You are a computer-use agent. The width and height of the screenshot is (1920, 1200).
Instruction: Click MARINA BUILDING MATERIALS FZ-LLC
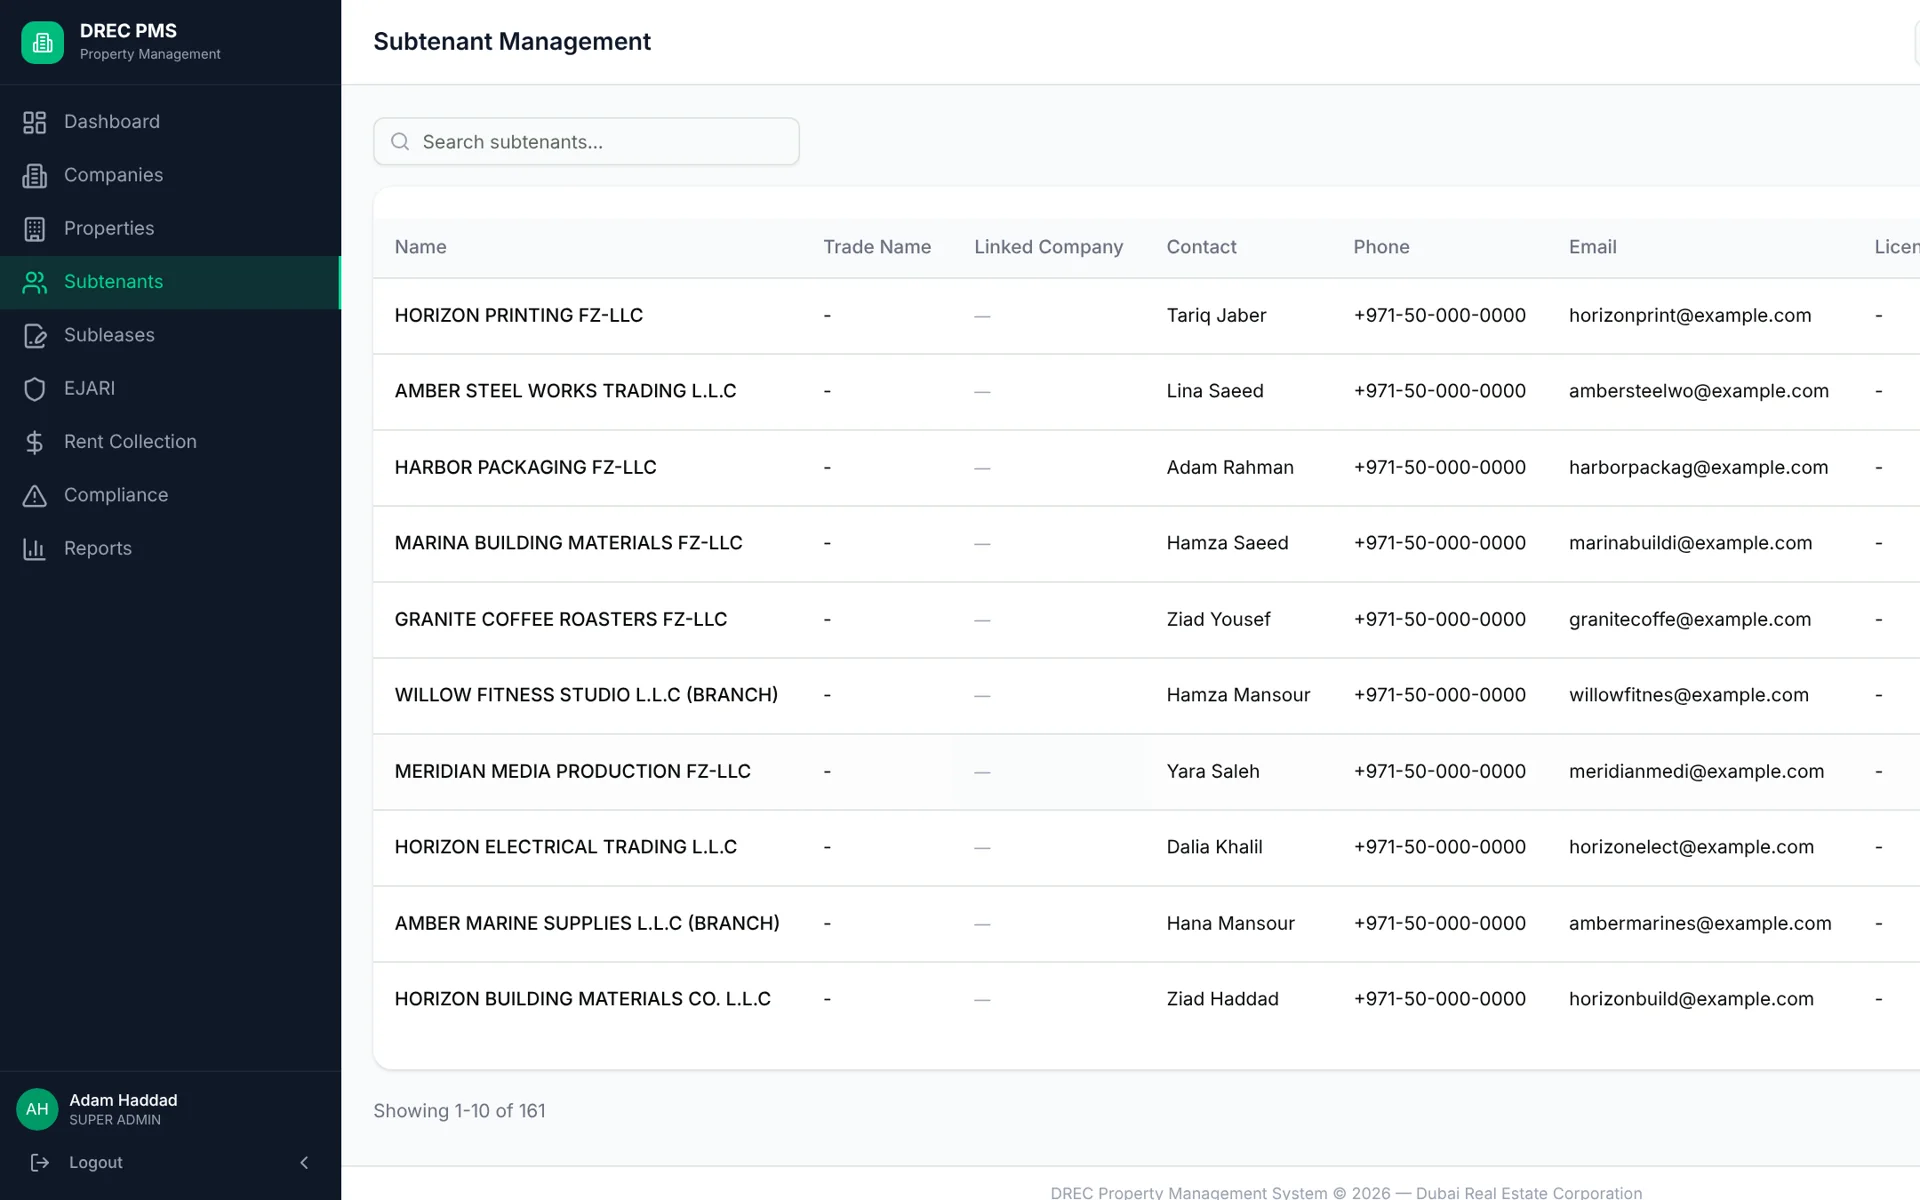click(568, 543)
